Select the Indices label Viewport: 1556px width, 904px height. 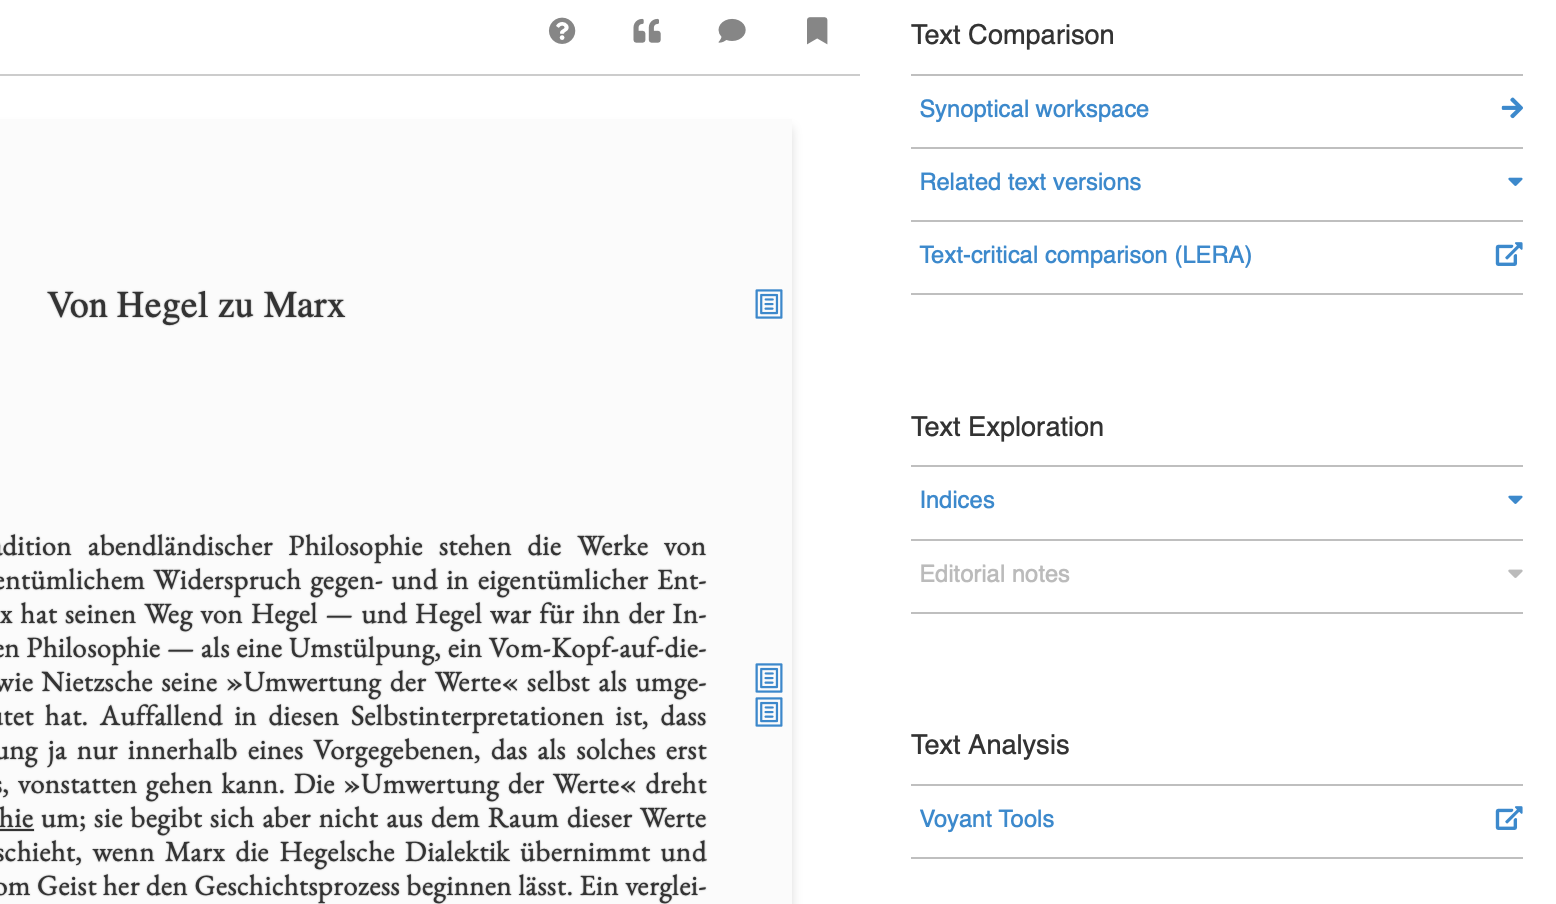(x=957, y=500)
